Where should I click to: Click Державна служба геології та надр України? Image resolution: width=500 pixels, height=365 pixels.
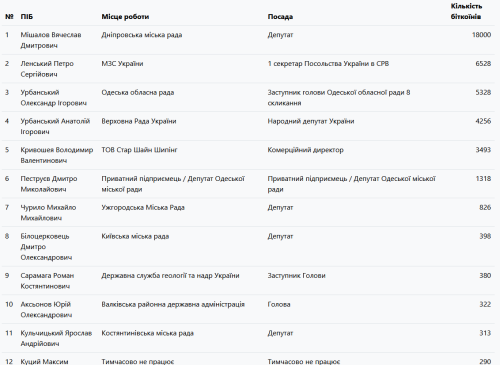(170, 275)
